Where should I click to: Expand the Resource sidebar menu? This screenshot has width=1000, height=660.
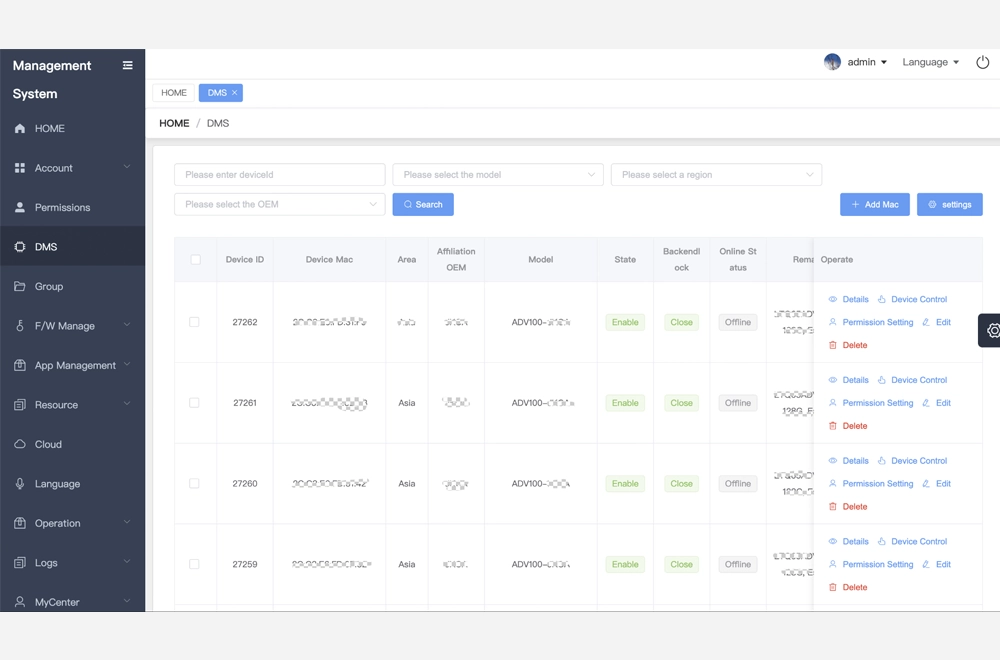72,405
